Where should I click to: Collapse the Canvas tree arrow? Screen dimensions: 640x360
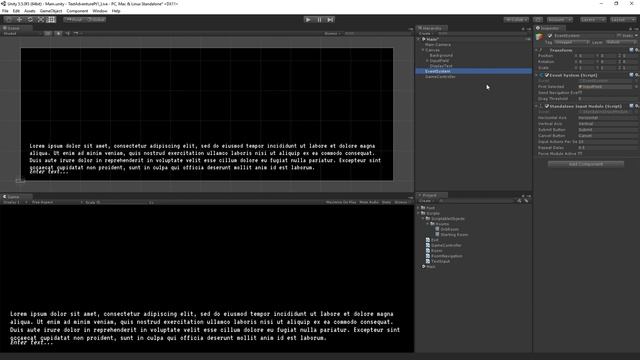(423, 50)
